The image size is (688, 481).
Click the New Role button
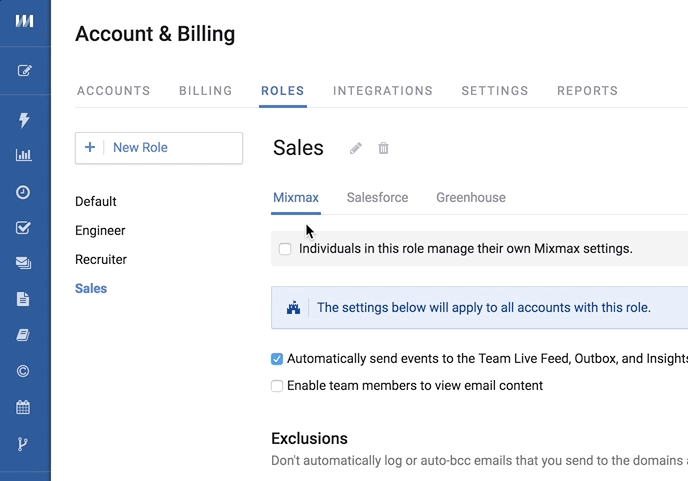[x=158, y=148]
